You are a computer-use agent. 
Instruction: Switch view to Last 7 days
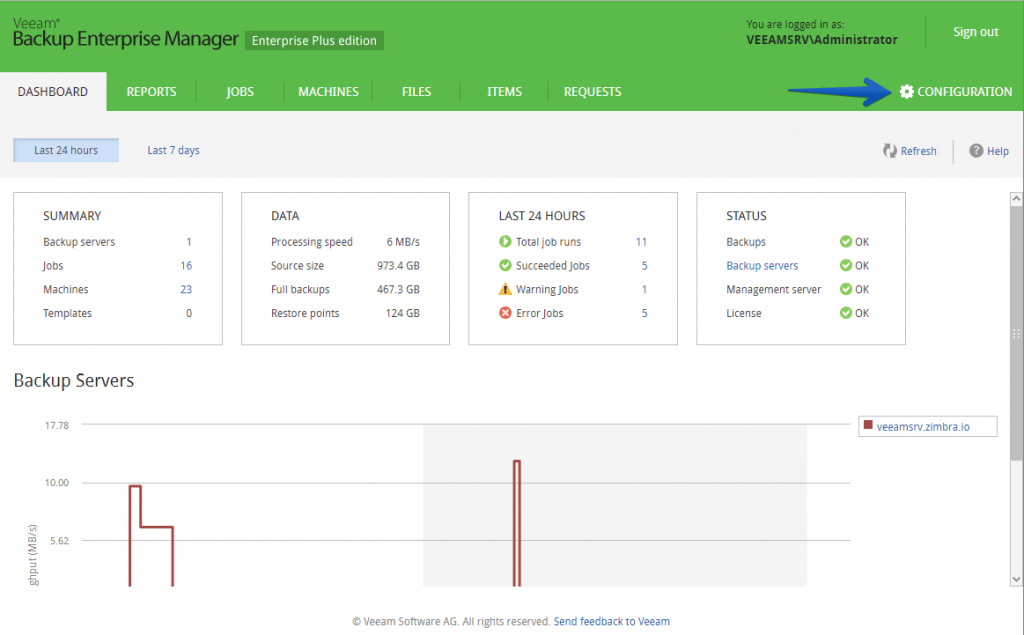(174, 150)
